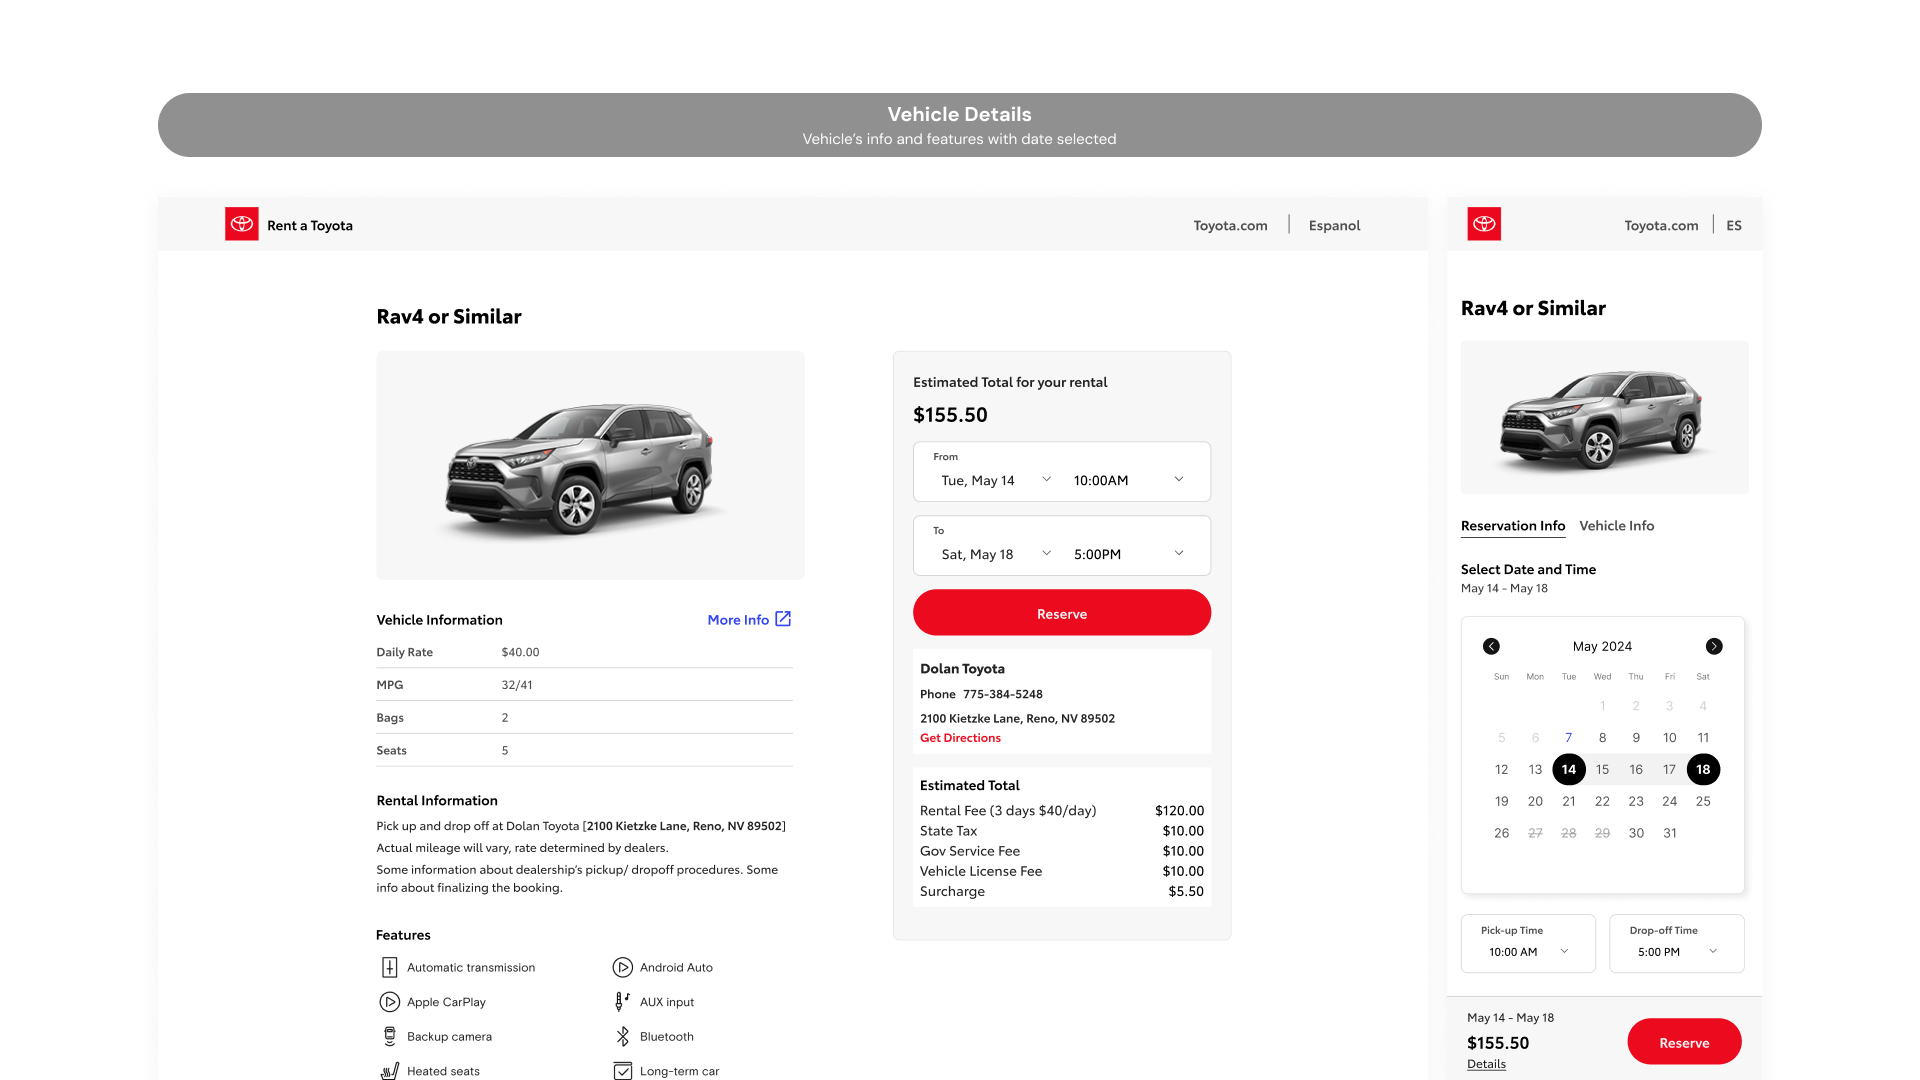The height and width of the screenshot is (1080, 1920).
Task: Click the May 2024 month label
Action: [1602, 646]
